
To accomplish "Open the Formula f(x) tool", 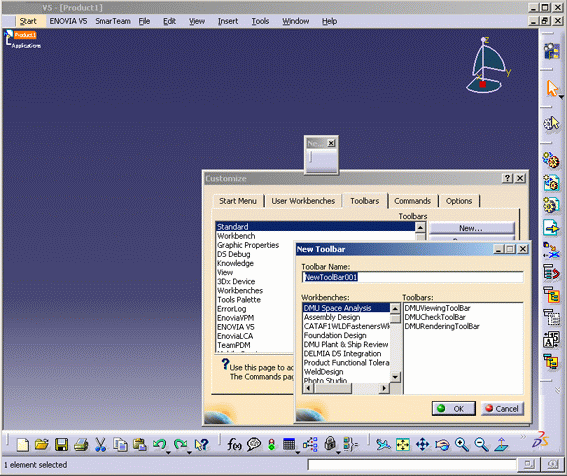I will [234, 444].
